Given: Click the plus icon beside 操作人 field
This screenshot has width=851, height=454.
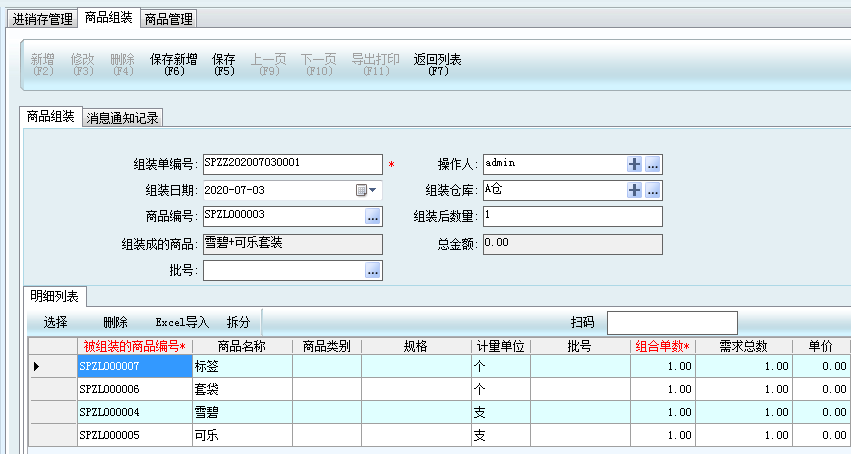Looking at the screenshot, I should point(634,164).
